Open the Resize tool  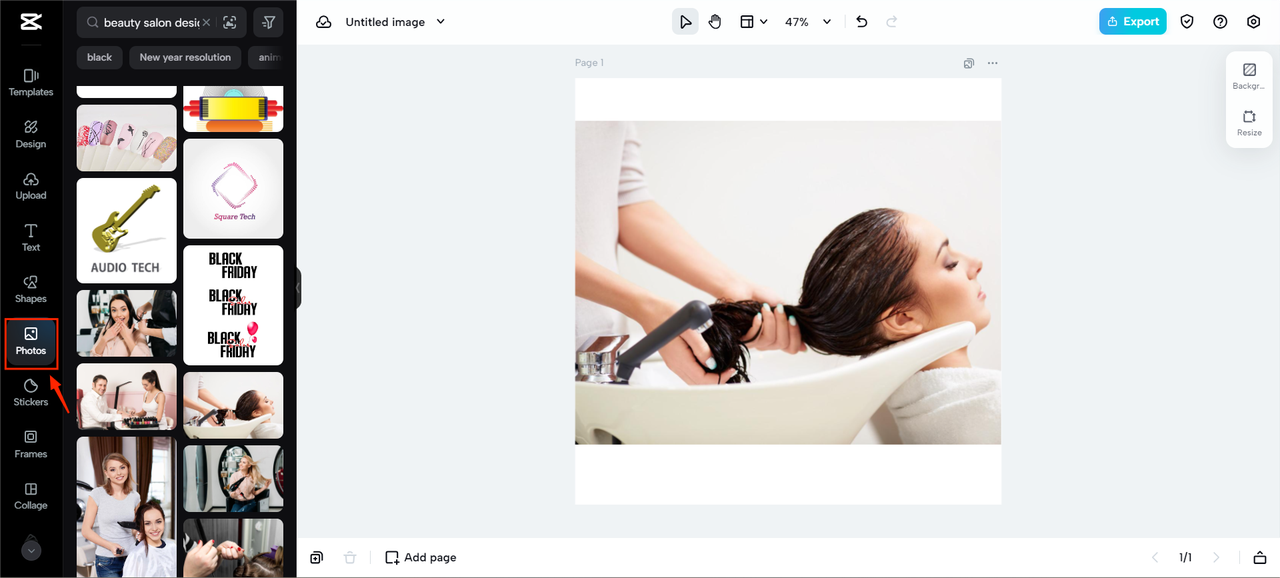tap(1249, 123)
